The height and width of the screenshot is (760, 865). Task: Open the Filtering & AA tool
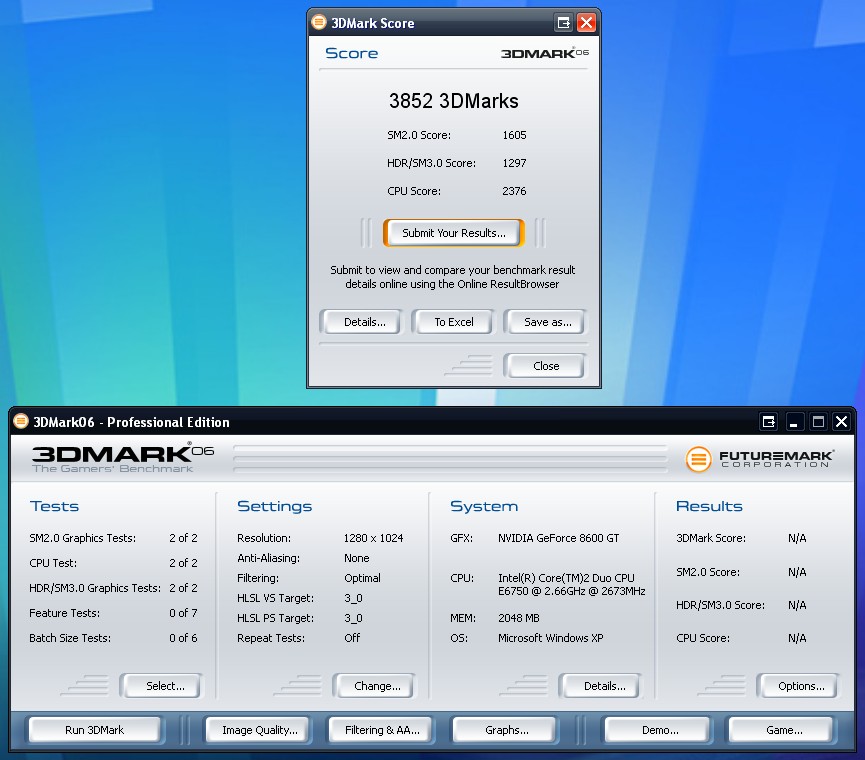[382, 730]
